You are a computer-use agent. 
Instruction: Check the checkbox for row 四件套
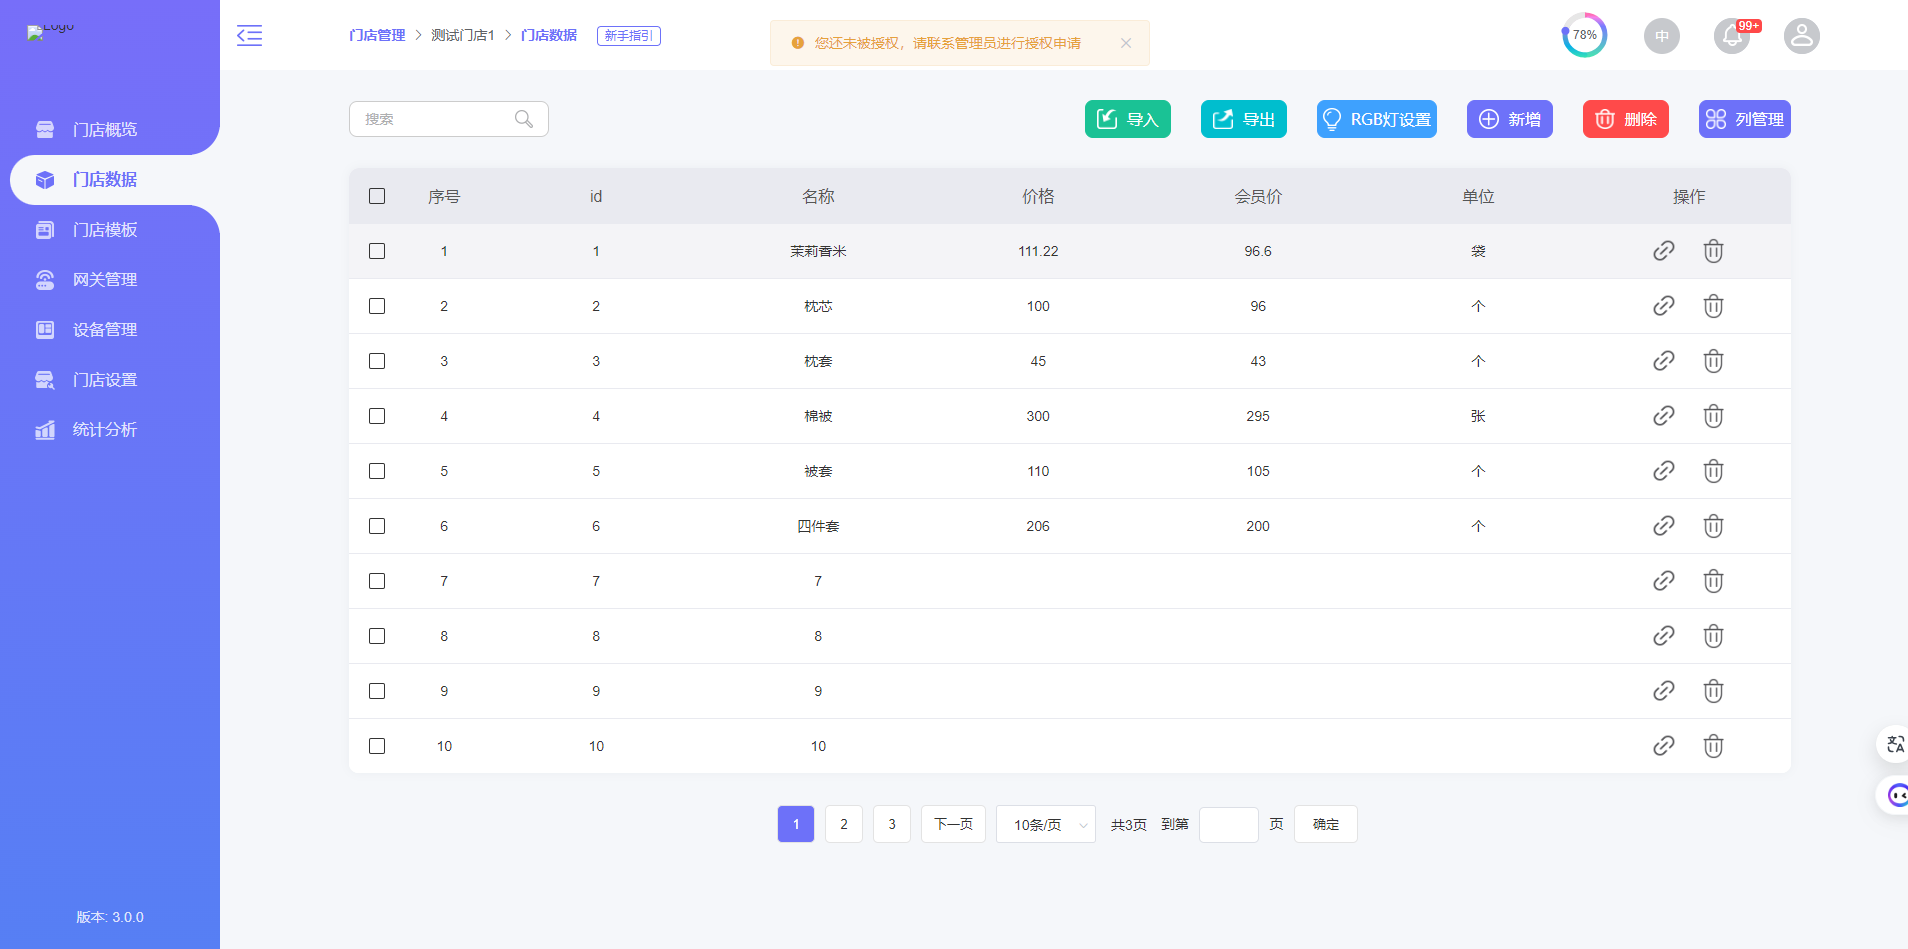pos(377,526)
